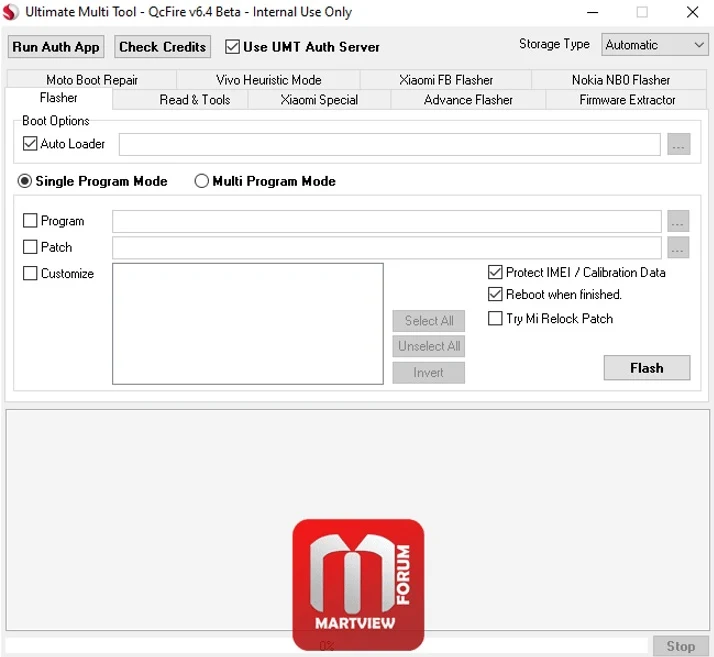This screenshot has width=714, height=657.
Task: Switch to Firmware Extractor tab
Action: 627,100
